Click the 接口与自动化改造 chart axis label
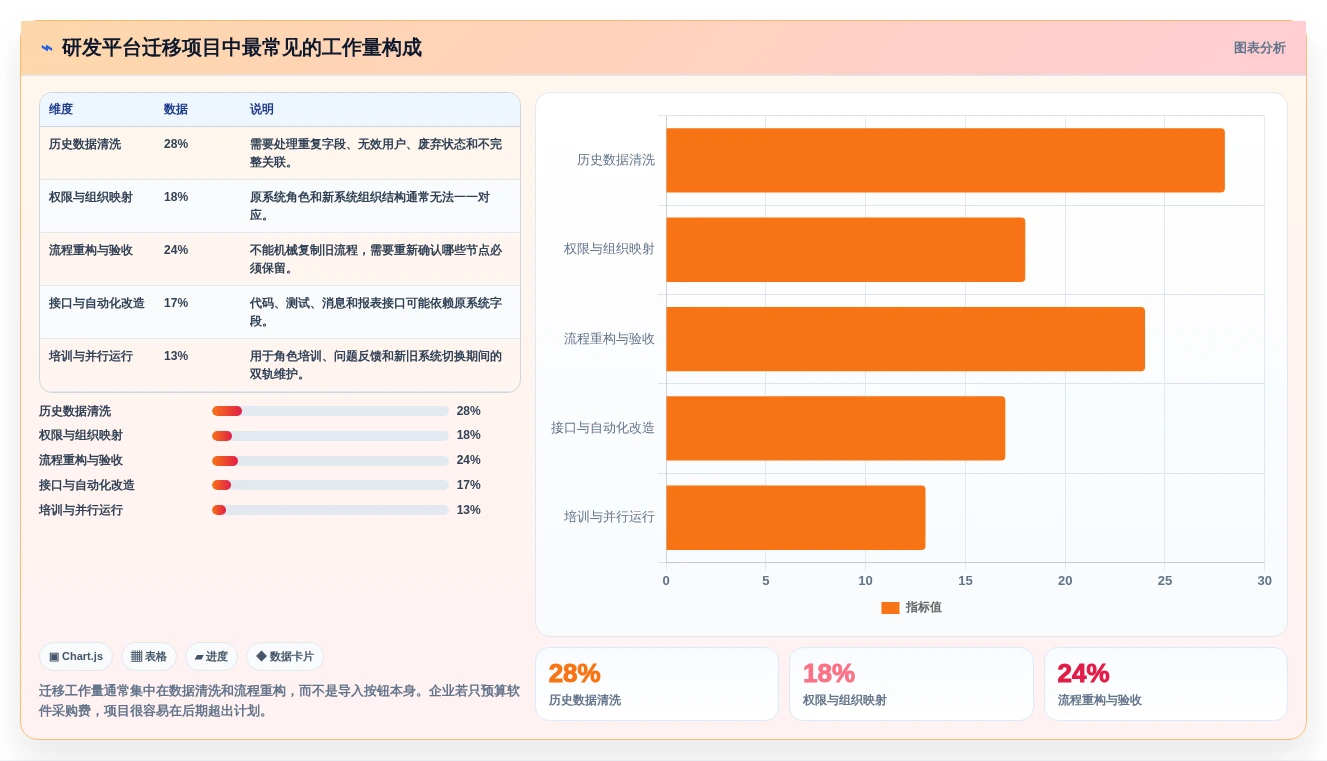 pyautogui.click(x=603, y=428)
